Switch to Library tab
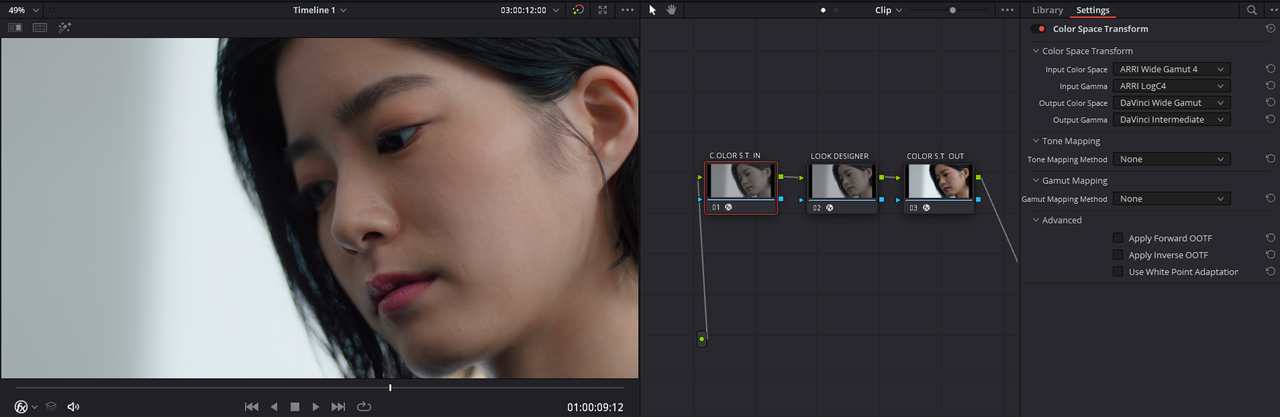Image resolution: width=1280 pixels, height=417 pixels. [1047, 10]
